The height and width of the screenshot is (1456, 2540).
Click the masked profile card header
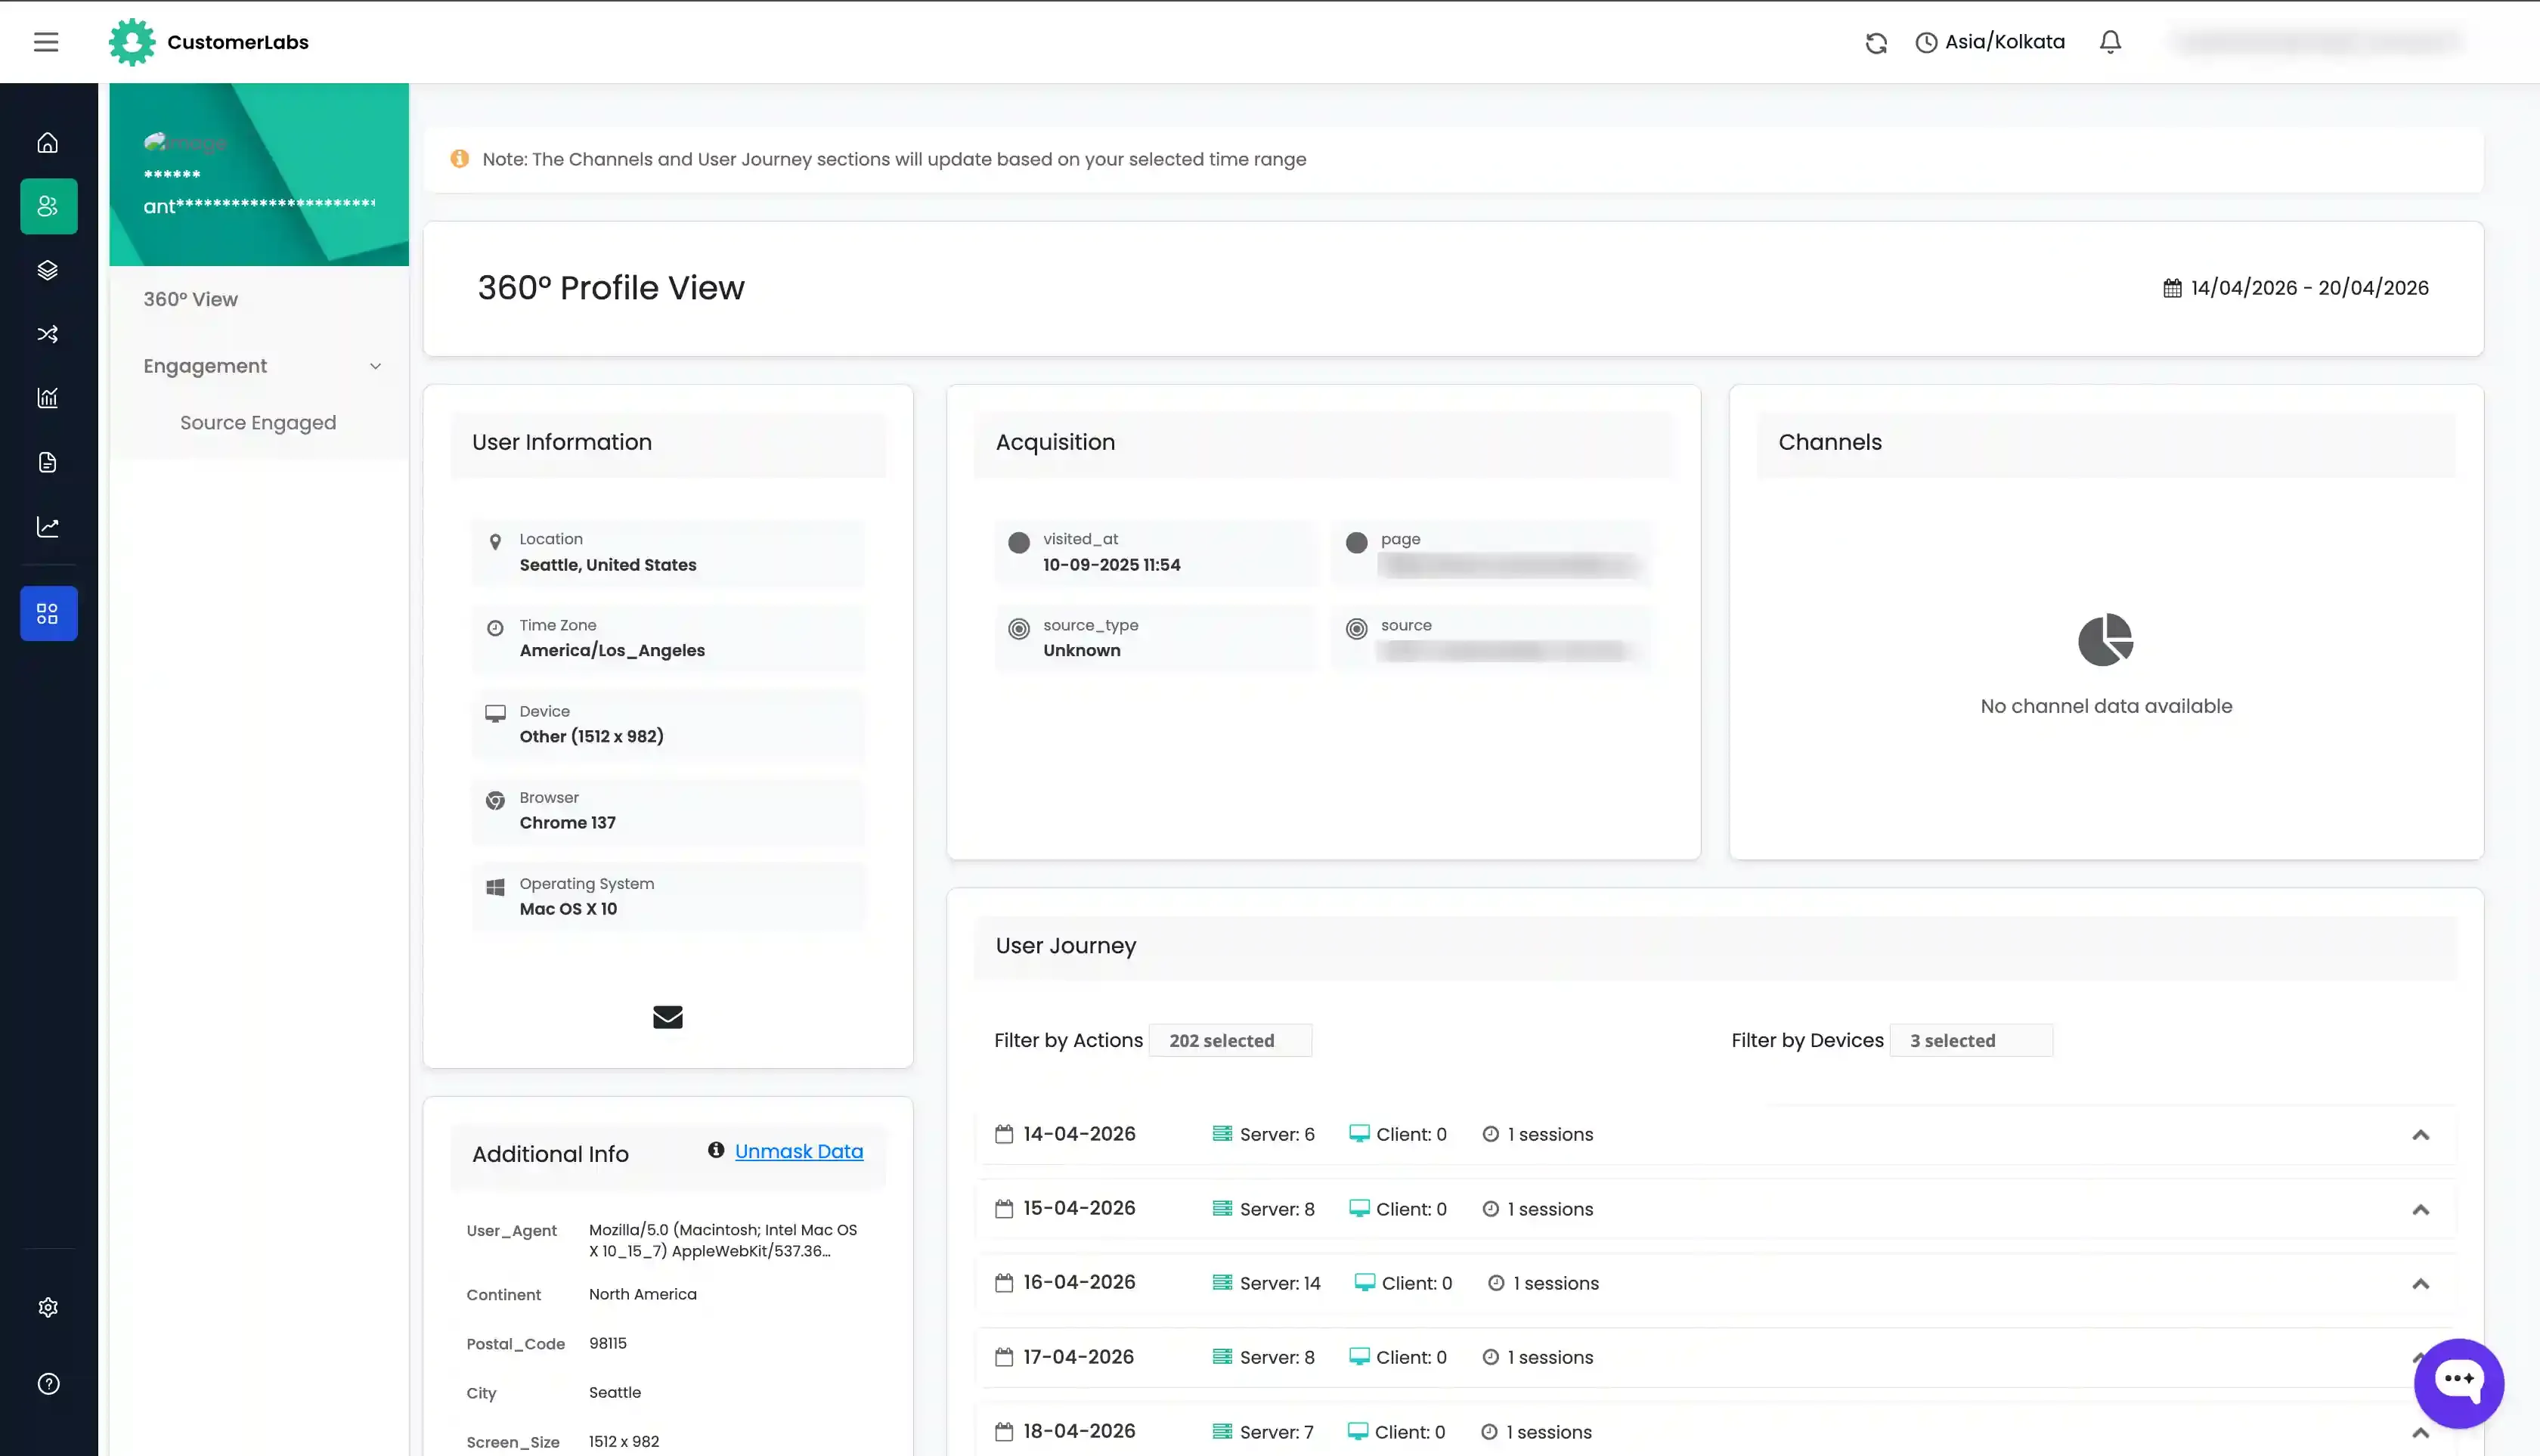(259, 175)
